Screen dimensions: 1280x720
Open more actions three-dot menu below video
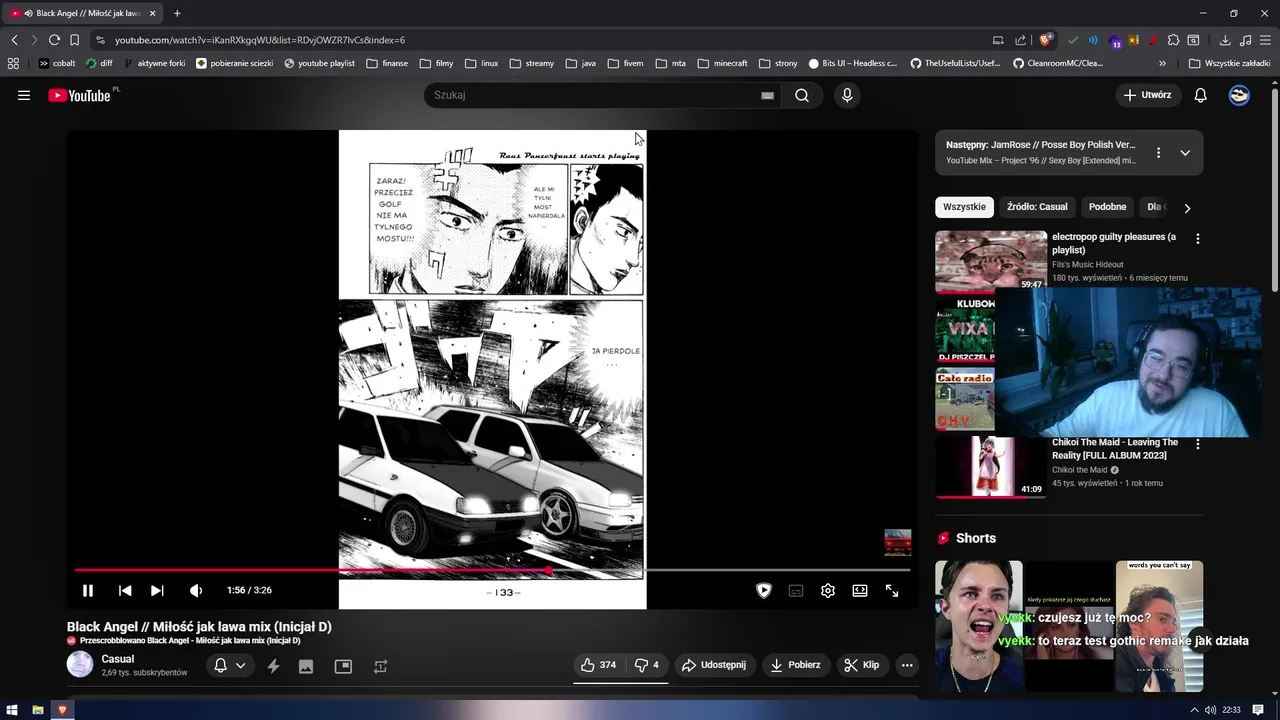click(x=907, y=665)
